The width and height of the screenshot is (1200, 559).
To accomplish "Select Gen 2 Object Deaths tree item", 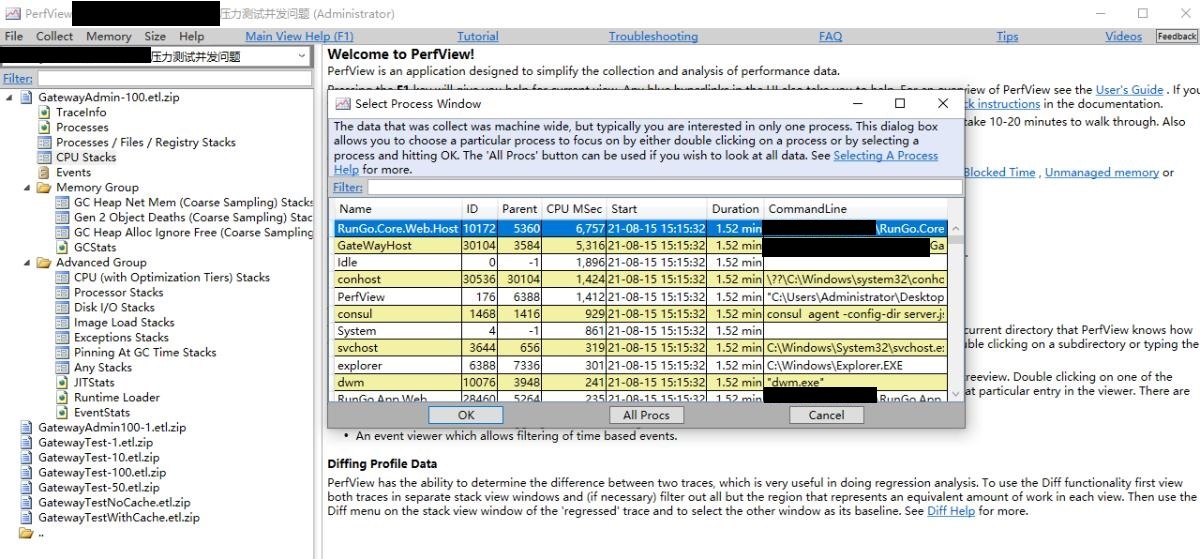I will tap(193, 217).
